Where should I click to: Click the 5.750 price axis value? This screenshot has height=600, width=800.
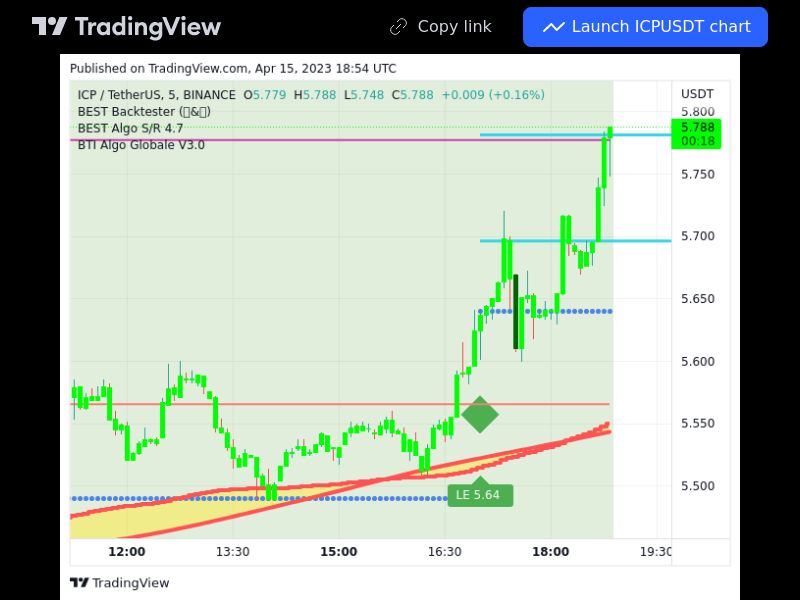697,174
